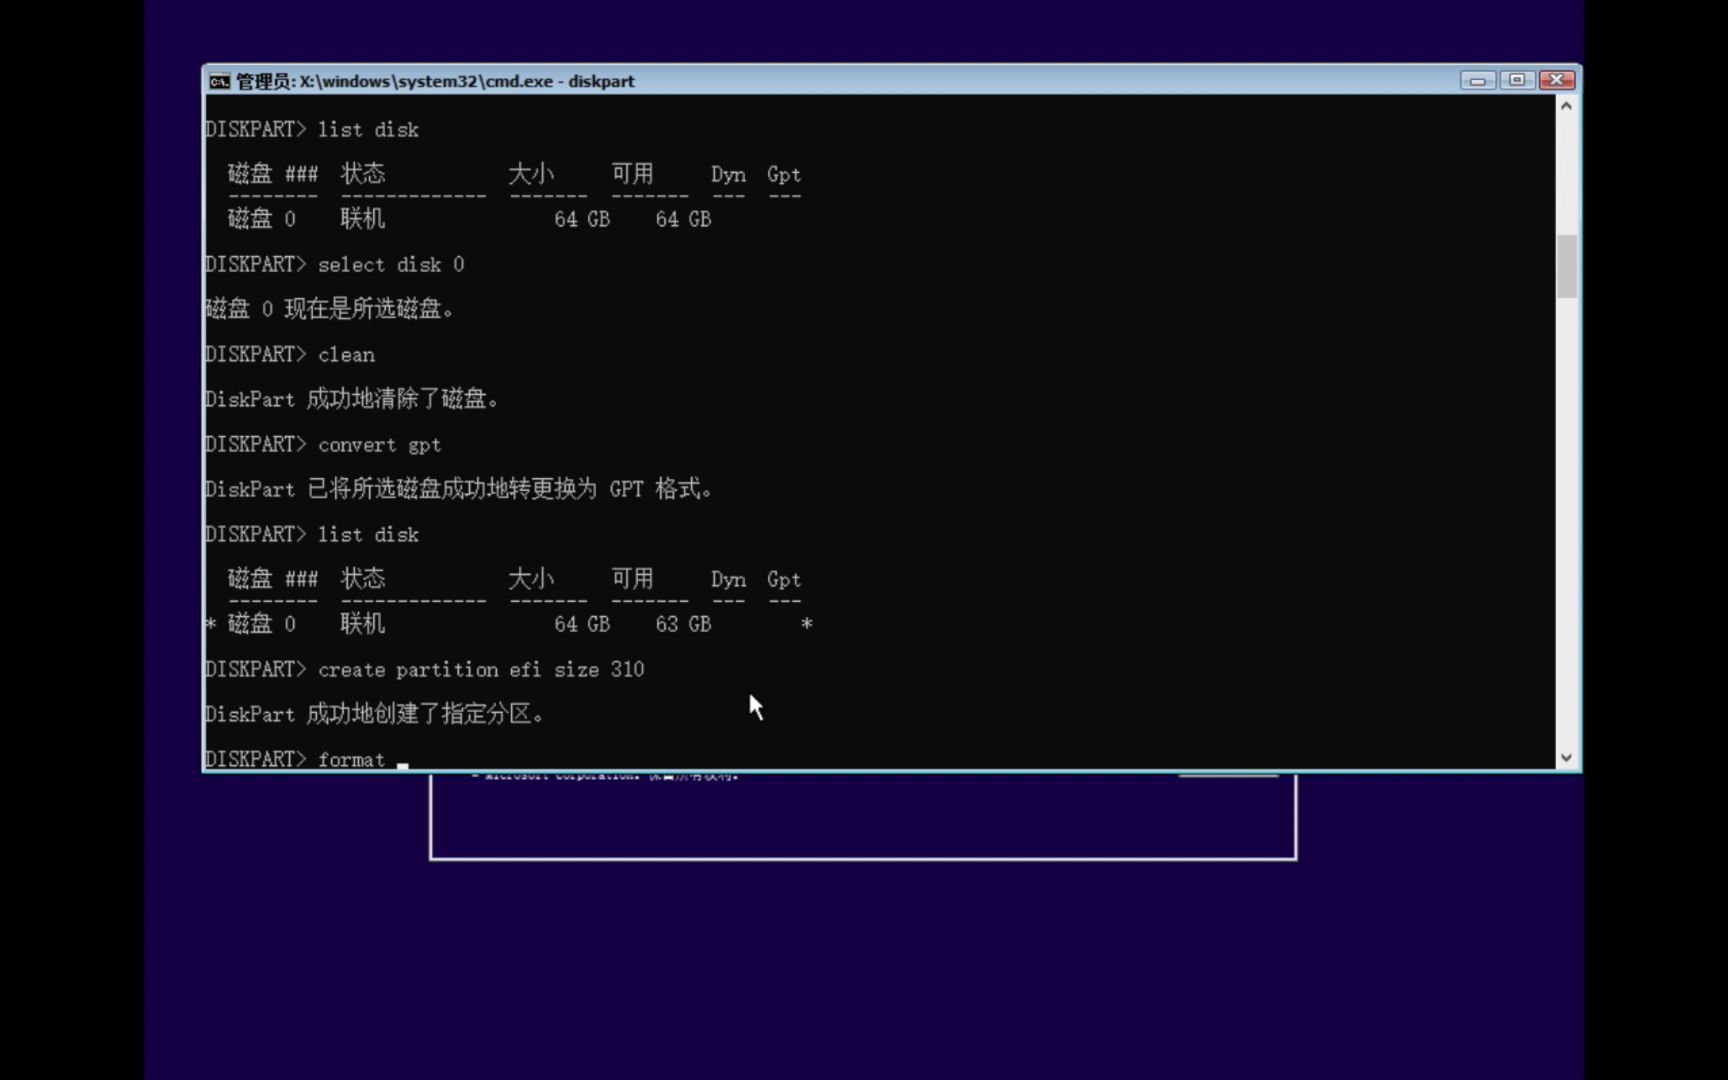Click the GPT conversion success message
Viewport: 1728px width, 1080px height.
[x=459, y=489]
